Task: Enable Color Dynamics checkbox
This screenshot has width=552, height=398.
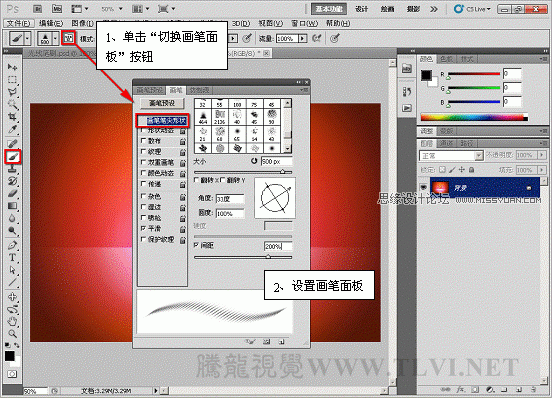Action: pos(143,173)
